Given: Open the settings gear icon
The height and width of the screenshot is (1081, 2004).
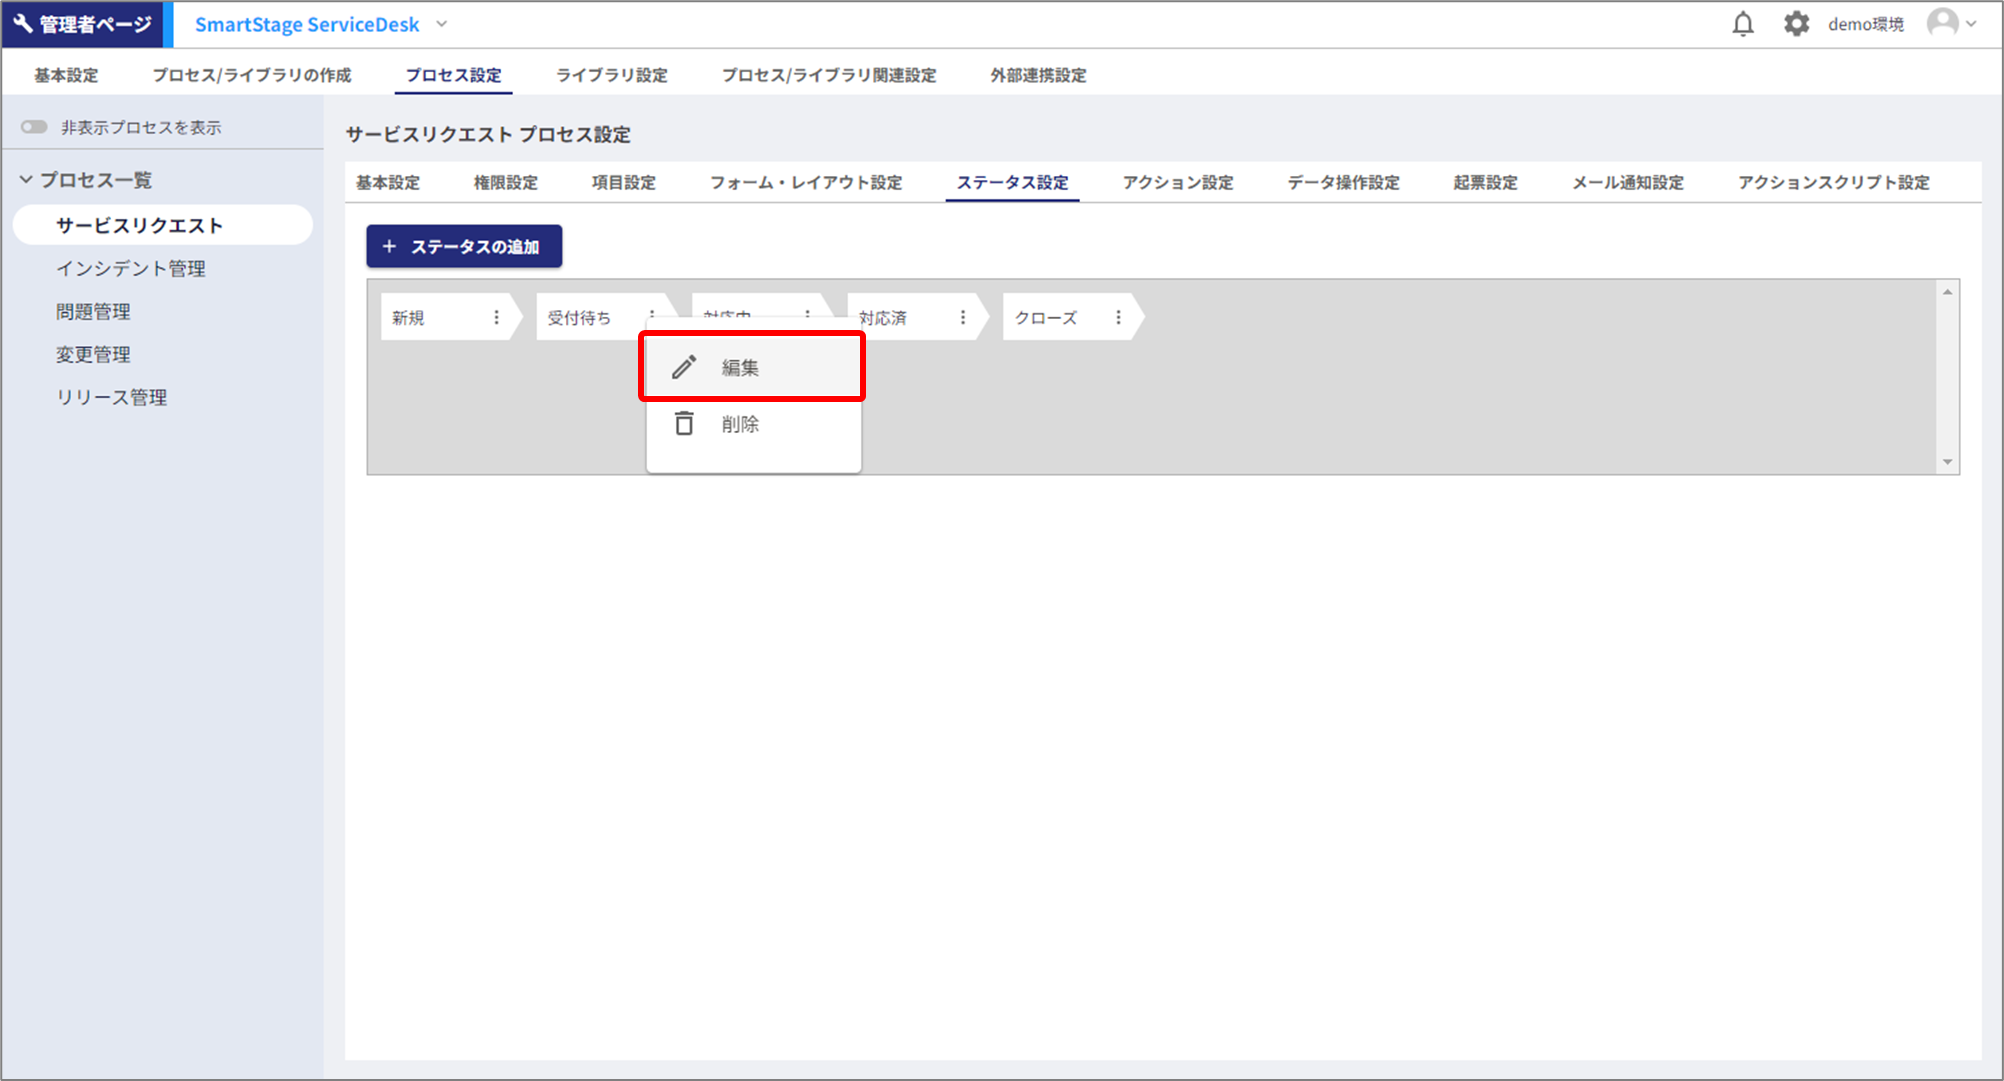Looking at the screenshot, I should click(1796, 24).
